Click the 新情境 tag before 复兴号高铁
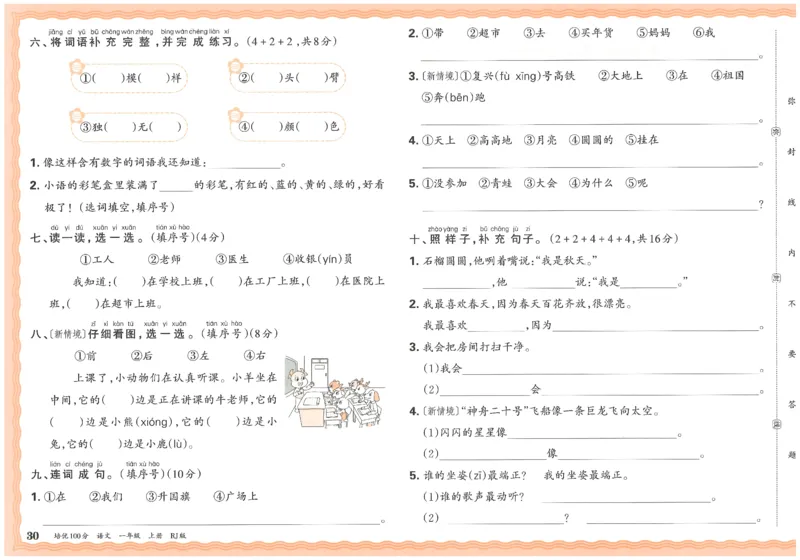Viewport: 800px width, 560px height. tap(442, 76)
